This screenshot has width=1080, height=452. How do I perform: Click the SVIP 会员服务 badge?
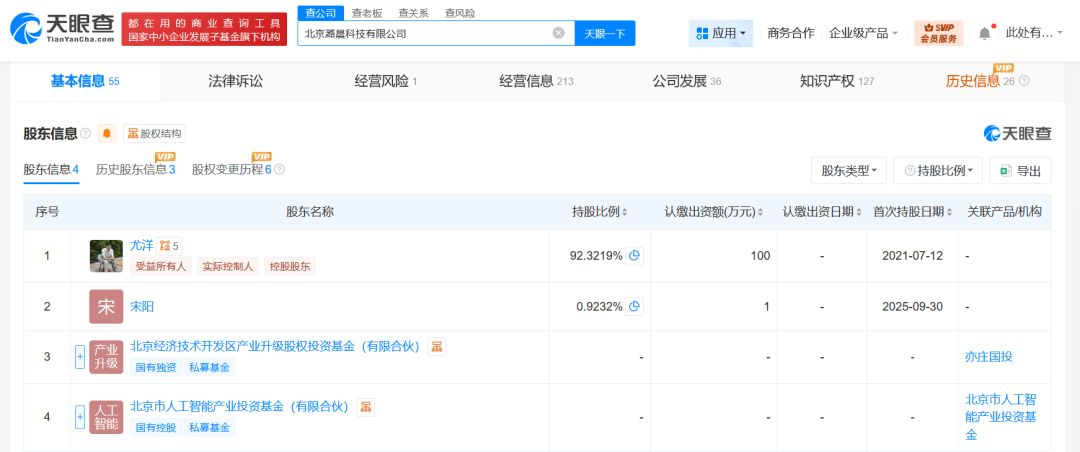click(x=938, y=33)
